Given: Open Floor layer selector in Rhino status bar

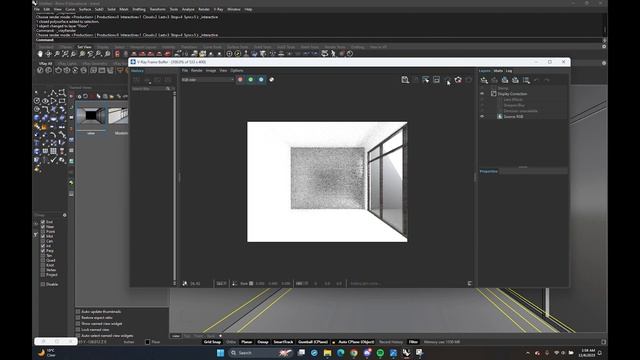Looking at the screenshot, I should click(x=156, y=342).
